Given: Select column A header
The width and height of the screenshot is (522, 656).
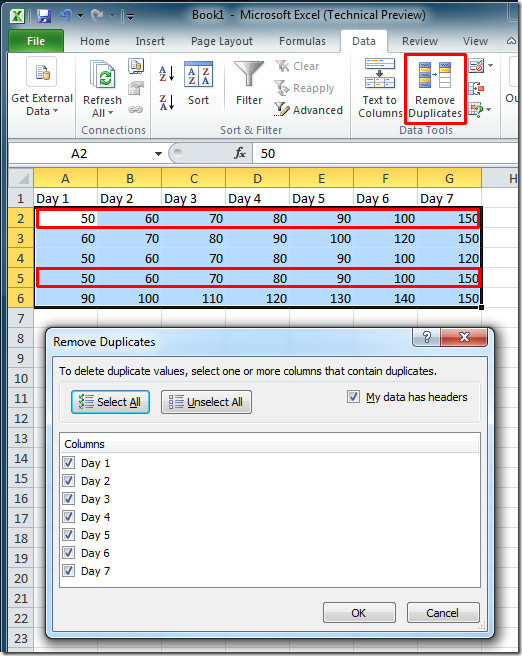Looking at the screenshot, I should pyautogui.click(x=66, y=179).
